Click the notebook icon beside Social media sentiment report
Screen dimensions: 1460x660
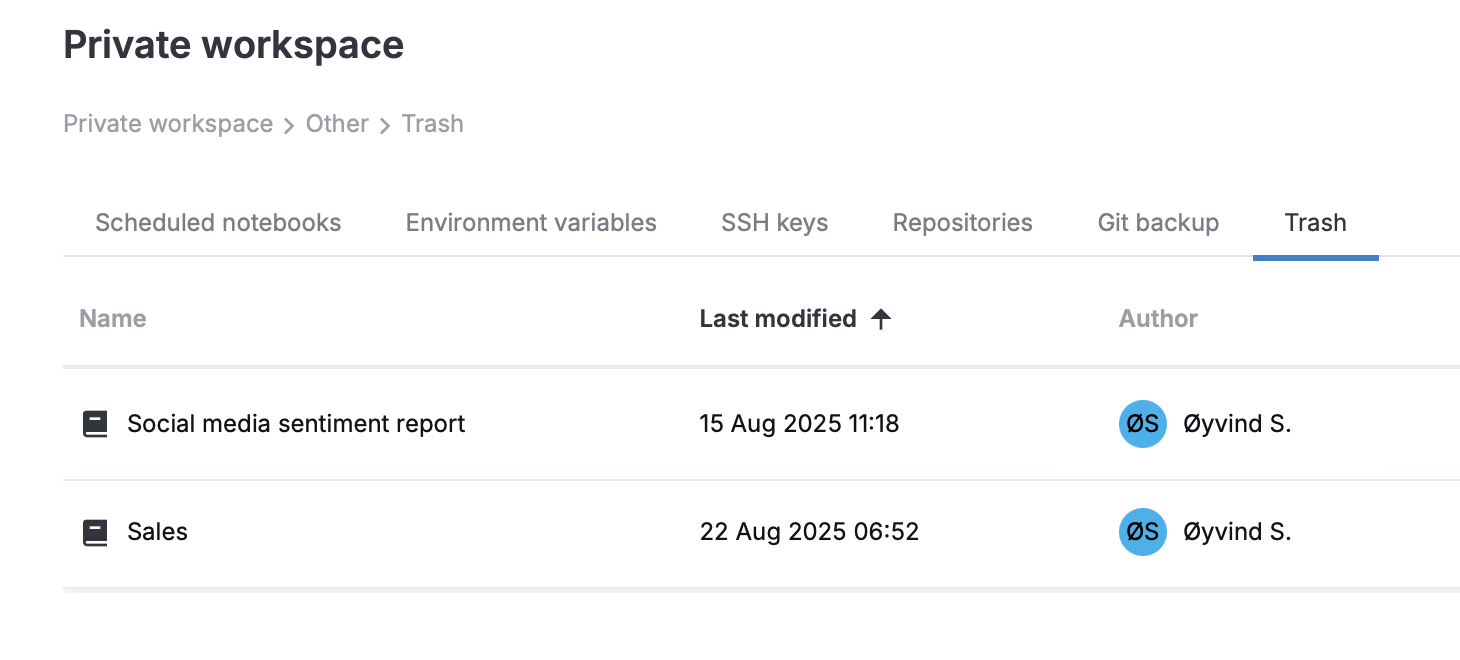point(95,424)
